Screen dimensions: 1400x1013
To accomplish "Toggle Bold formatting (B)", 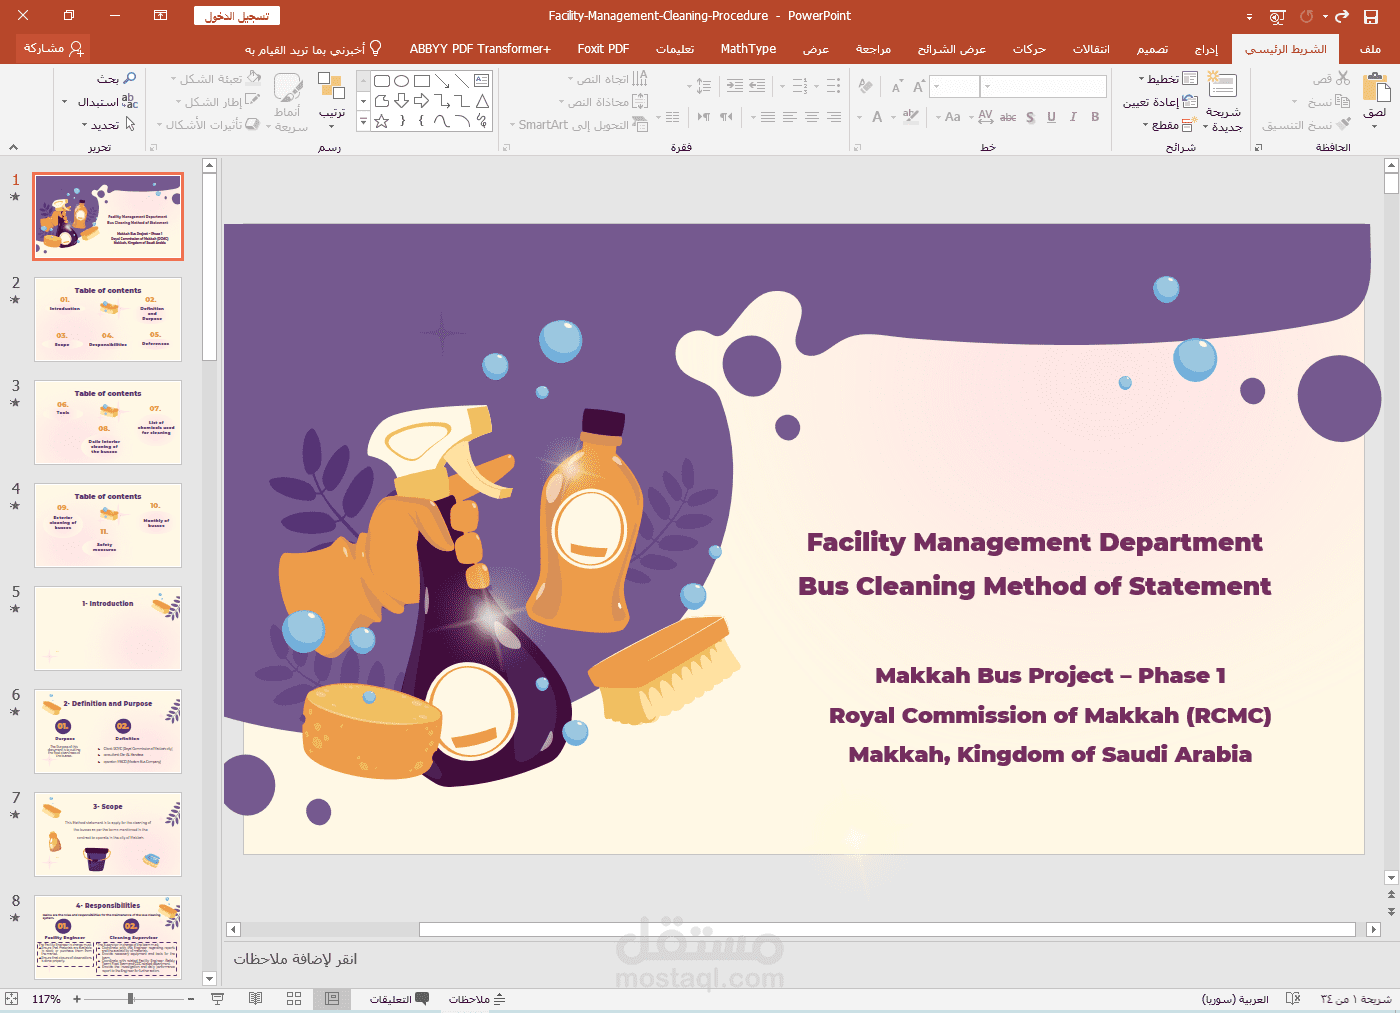I will pyautogui.click(x=1095, y=117).
